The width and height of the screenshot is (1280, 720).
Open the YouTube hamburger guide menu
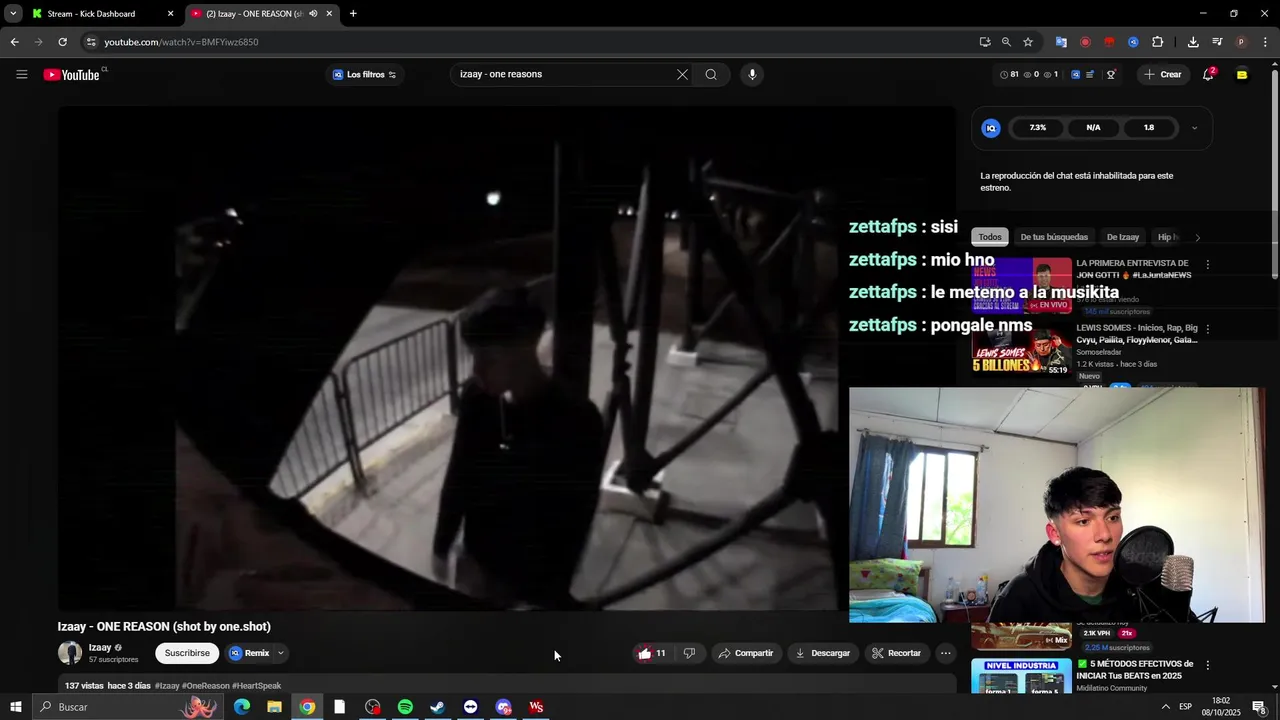click(x=21, y=74)
